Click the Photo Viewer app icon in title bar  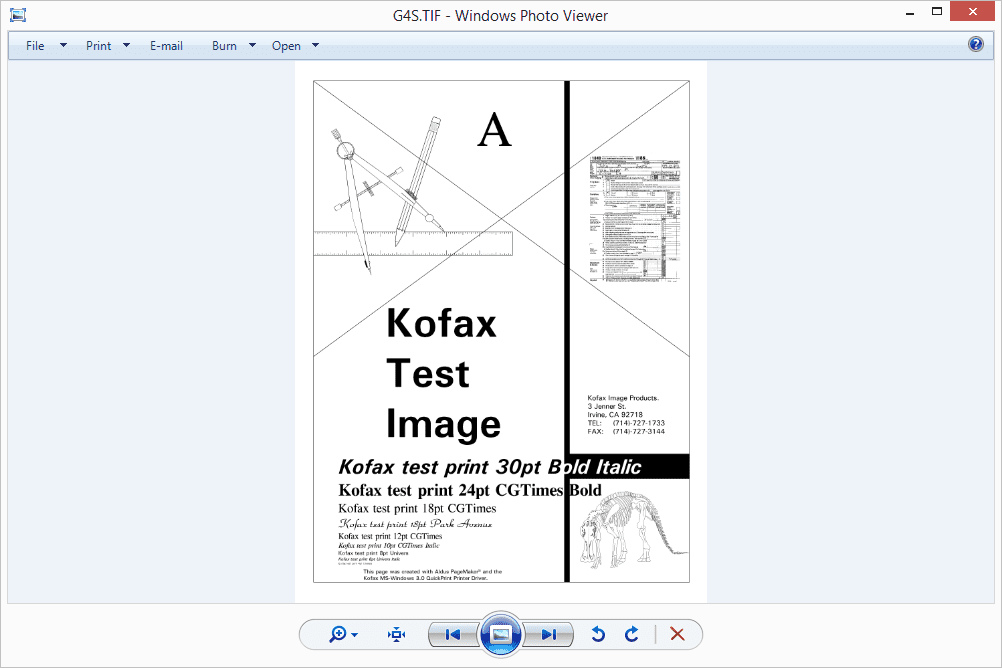[18, 15]
